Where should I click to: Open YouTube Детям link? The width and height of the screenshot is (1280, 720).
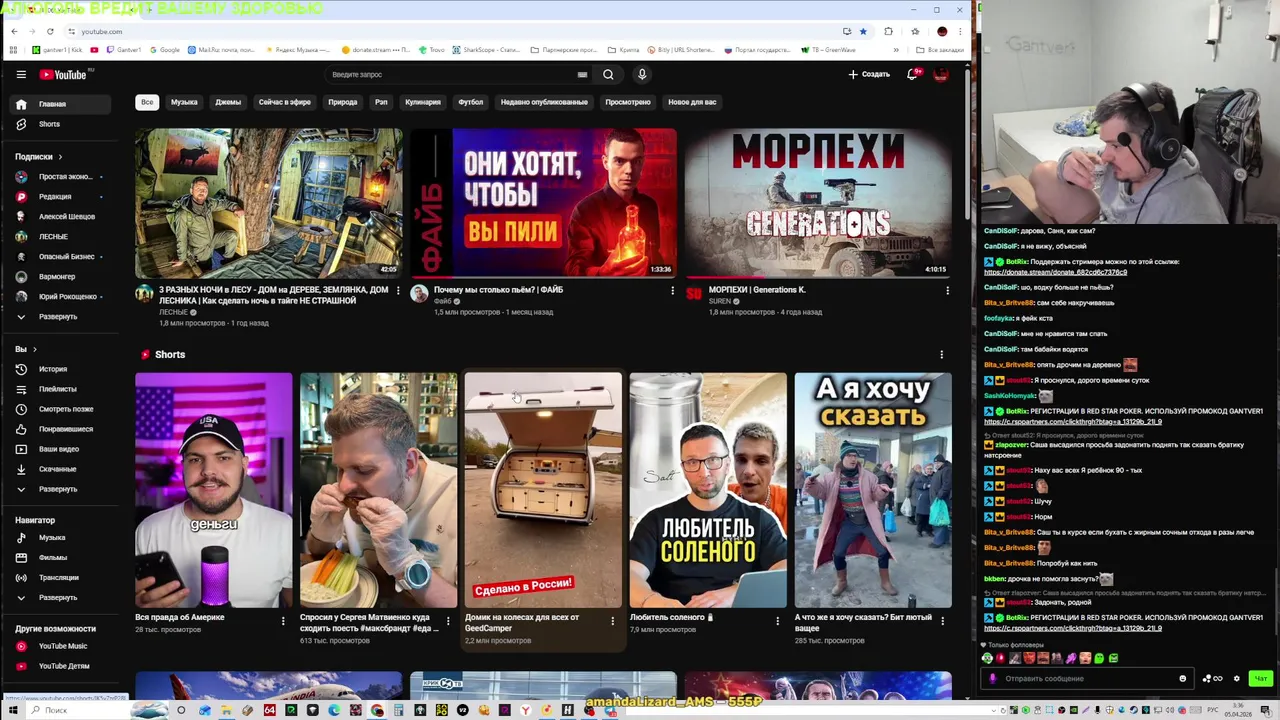coord(62,666)
